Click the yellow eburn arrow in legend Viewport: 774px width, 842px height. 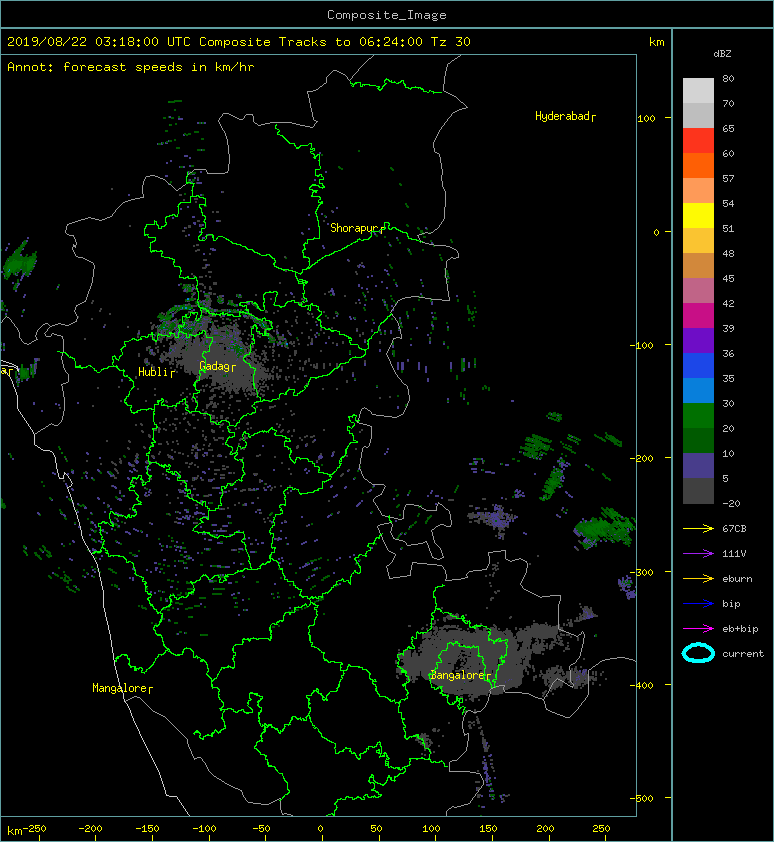click(x=698, y=579)
